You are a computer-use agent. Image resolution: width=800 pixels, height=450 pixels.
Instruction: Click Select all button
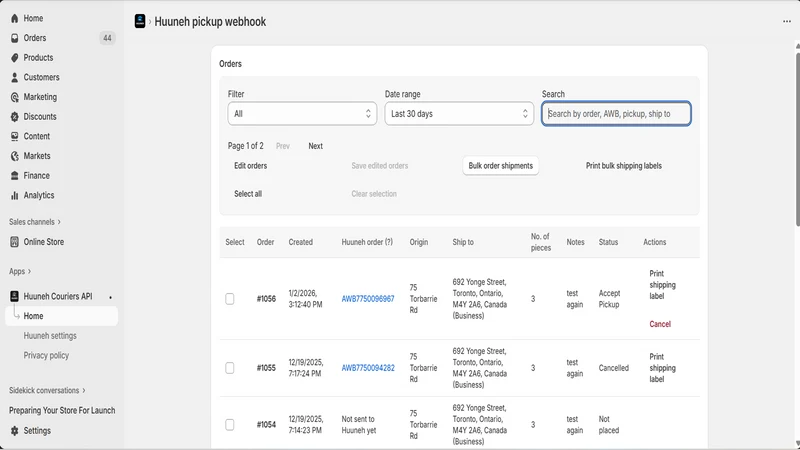pyautogui.click(x=248, y=194)
